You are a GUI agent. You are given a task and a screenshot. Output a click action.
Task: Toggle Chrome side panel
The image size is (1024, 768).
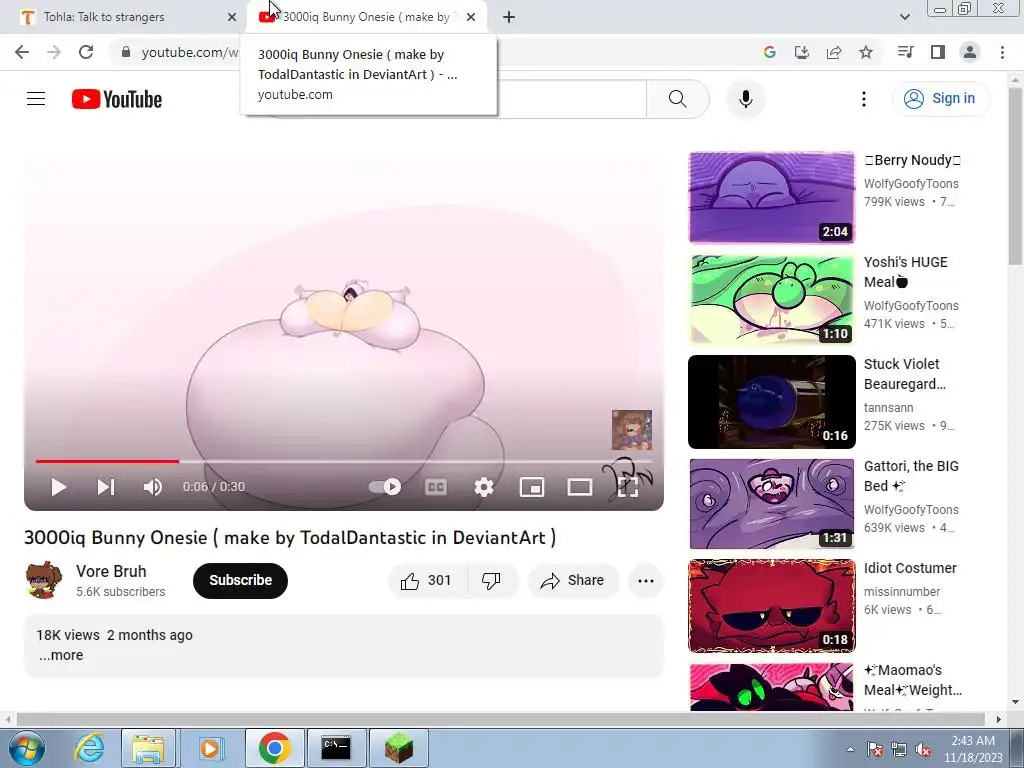pyautogui.click(x=938, y=52)
